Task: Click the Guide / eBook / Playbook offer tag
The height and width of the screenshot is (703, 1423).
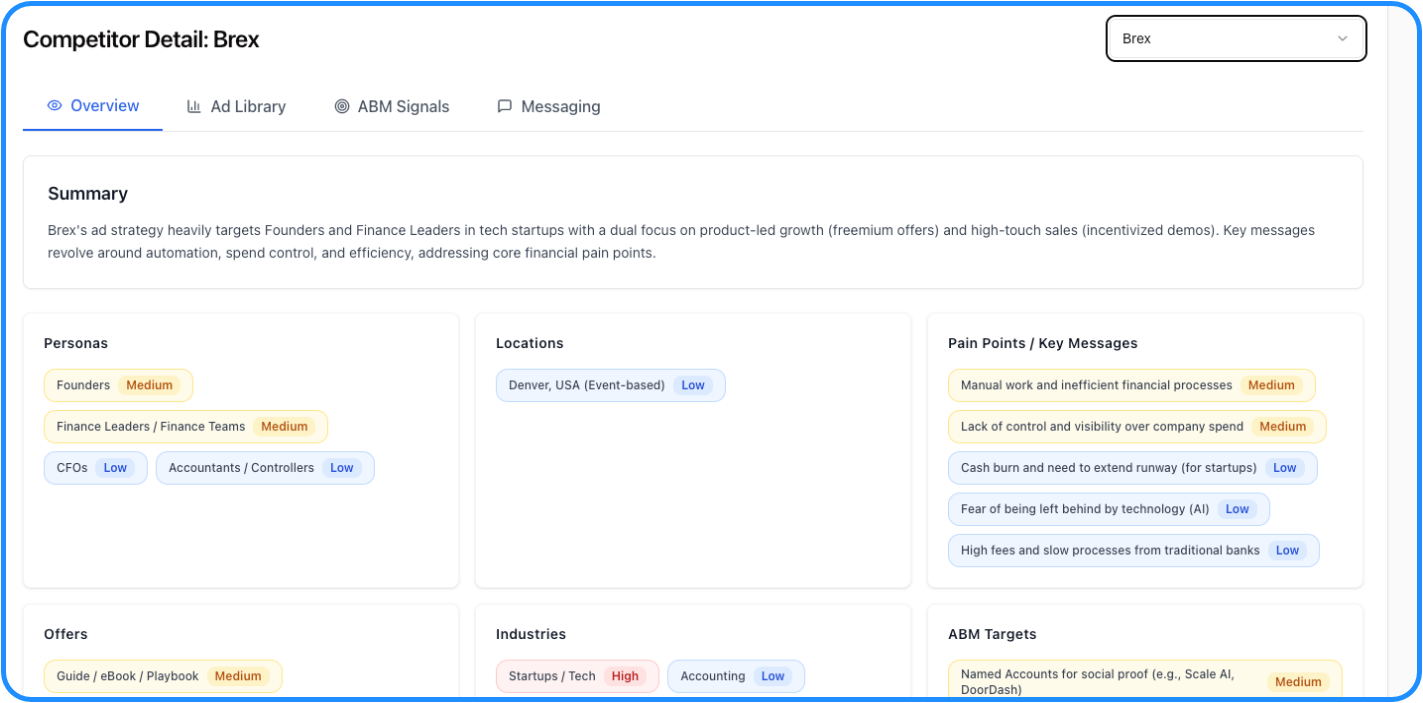Action: point(162,676)
